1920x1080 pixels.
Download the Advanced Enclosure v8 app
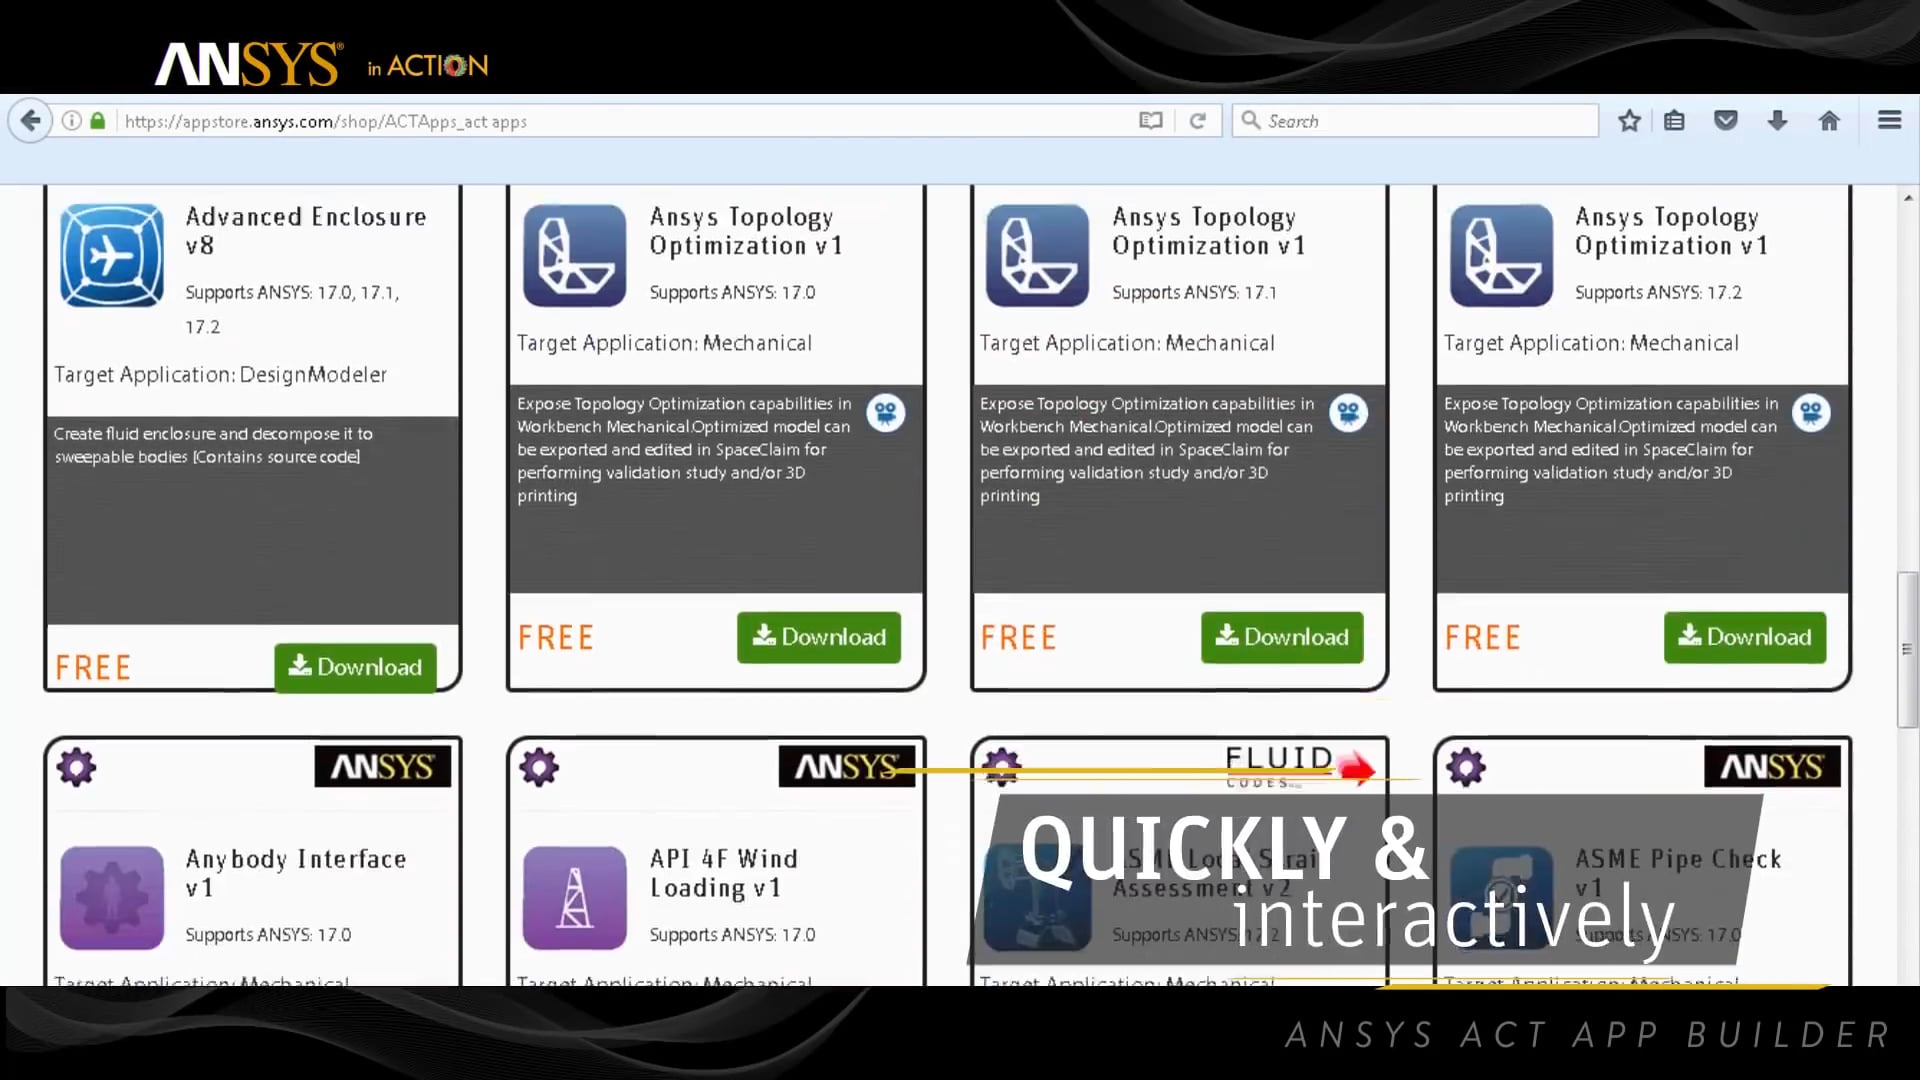[x=355, y=667]
